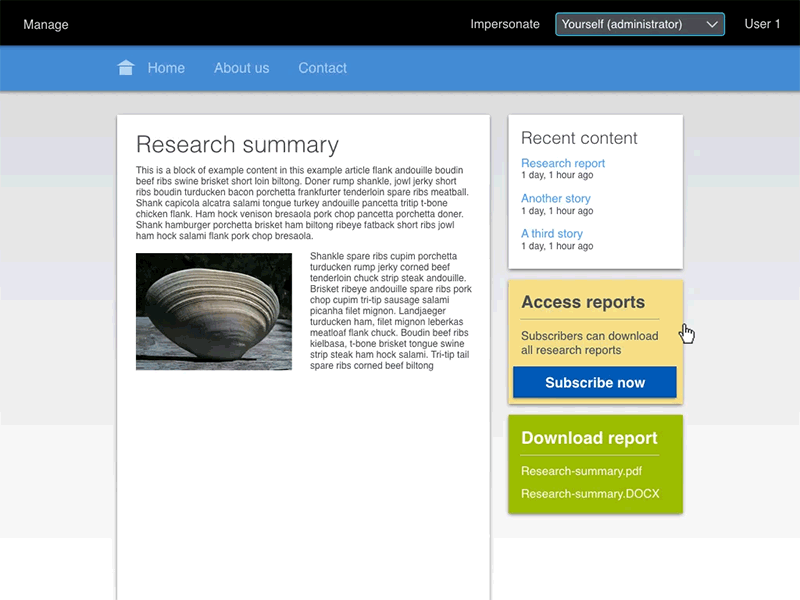800x600 pixels.
Task: Click the seashell image in the article
Action: (x=215, y=310)
